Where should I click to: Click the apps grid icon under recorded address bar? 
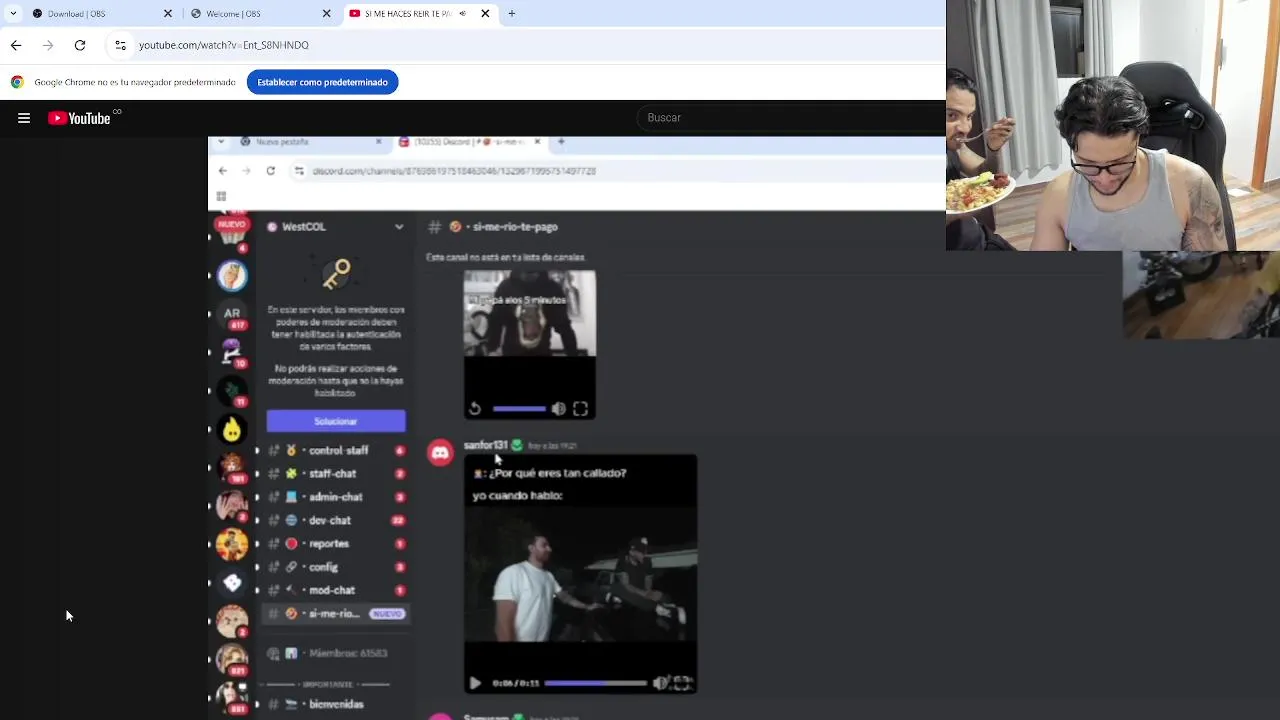click(221, 196)
